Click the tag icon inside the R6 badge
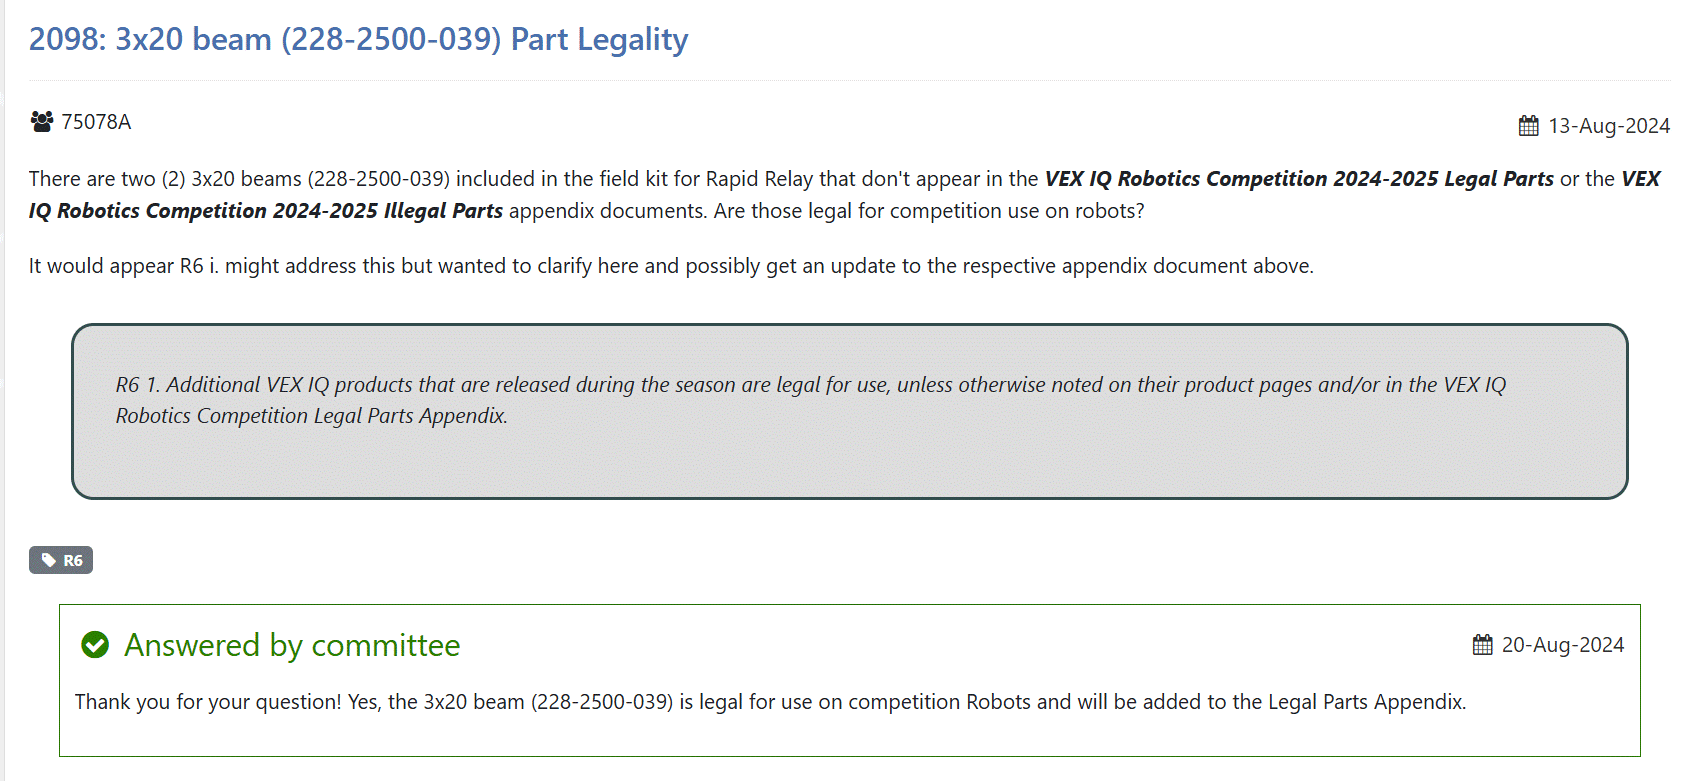The image size is (1693, 781). 49,560
